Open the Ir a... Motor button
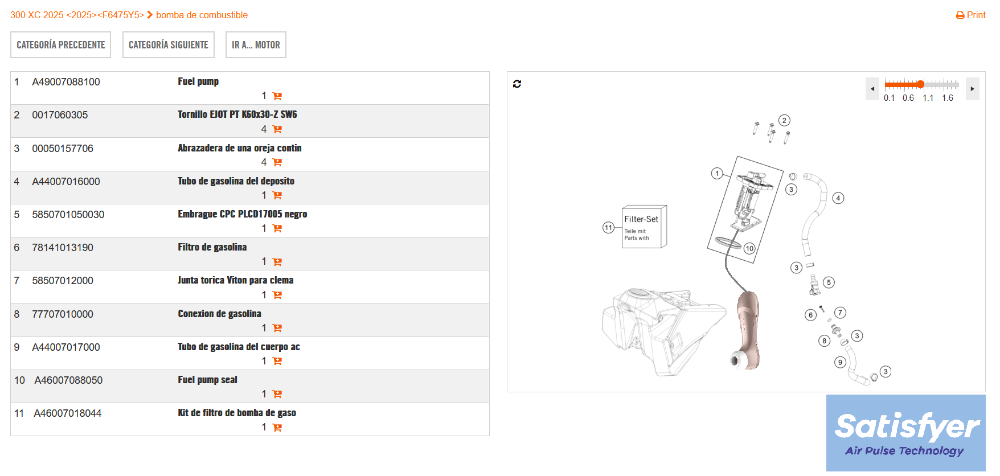The width and height of the screenshot is (1000, 476). 256,45
